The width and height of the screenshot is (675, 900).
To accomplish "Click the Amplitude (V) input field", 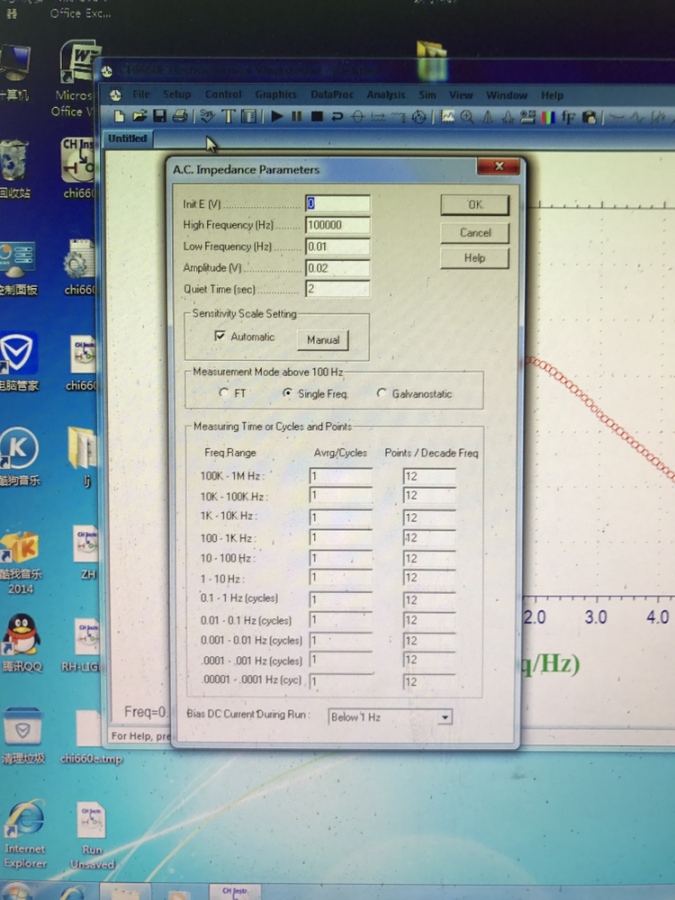I will point(338,268).
